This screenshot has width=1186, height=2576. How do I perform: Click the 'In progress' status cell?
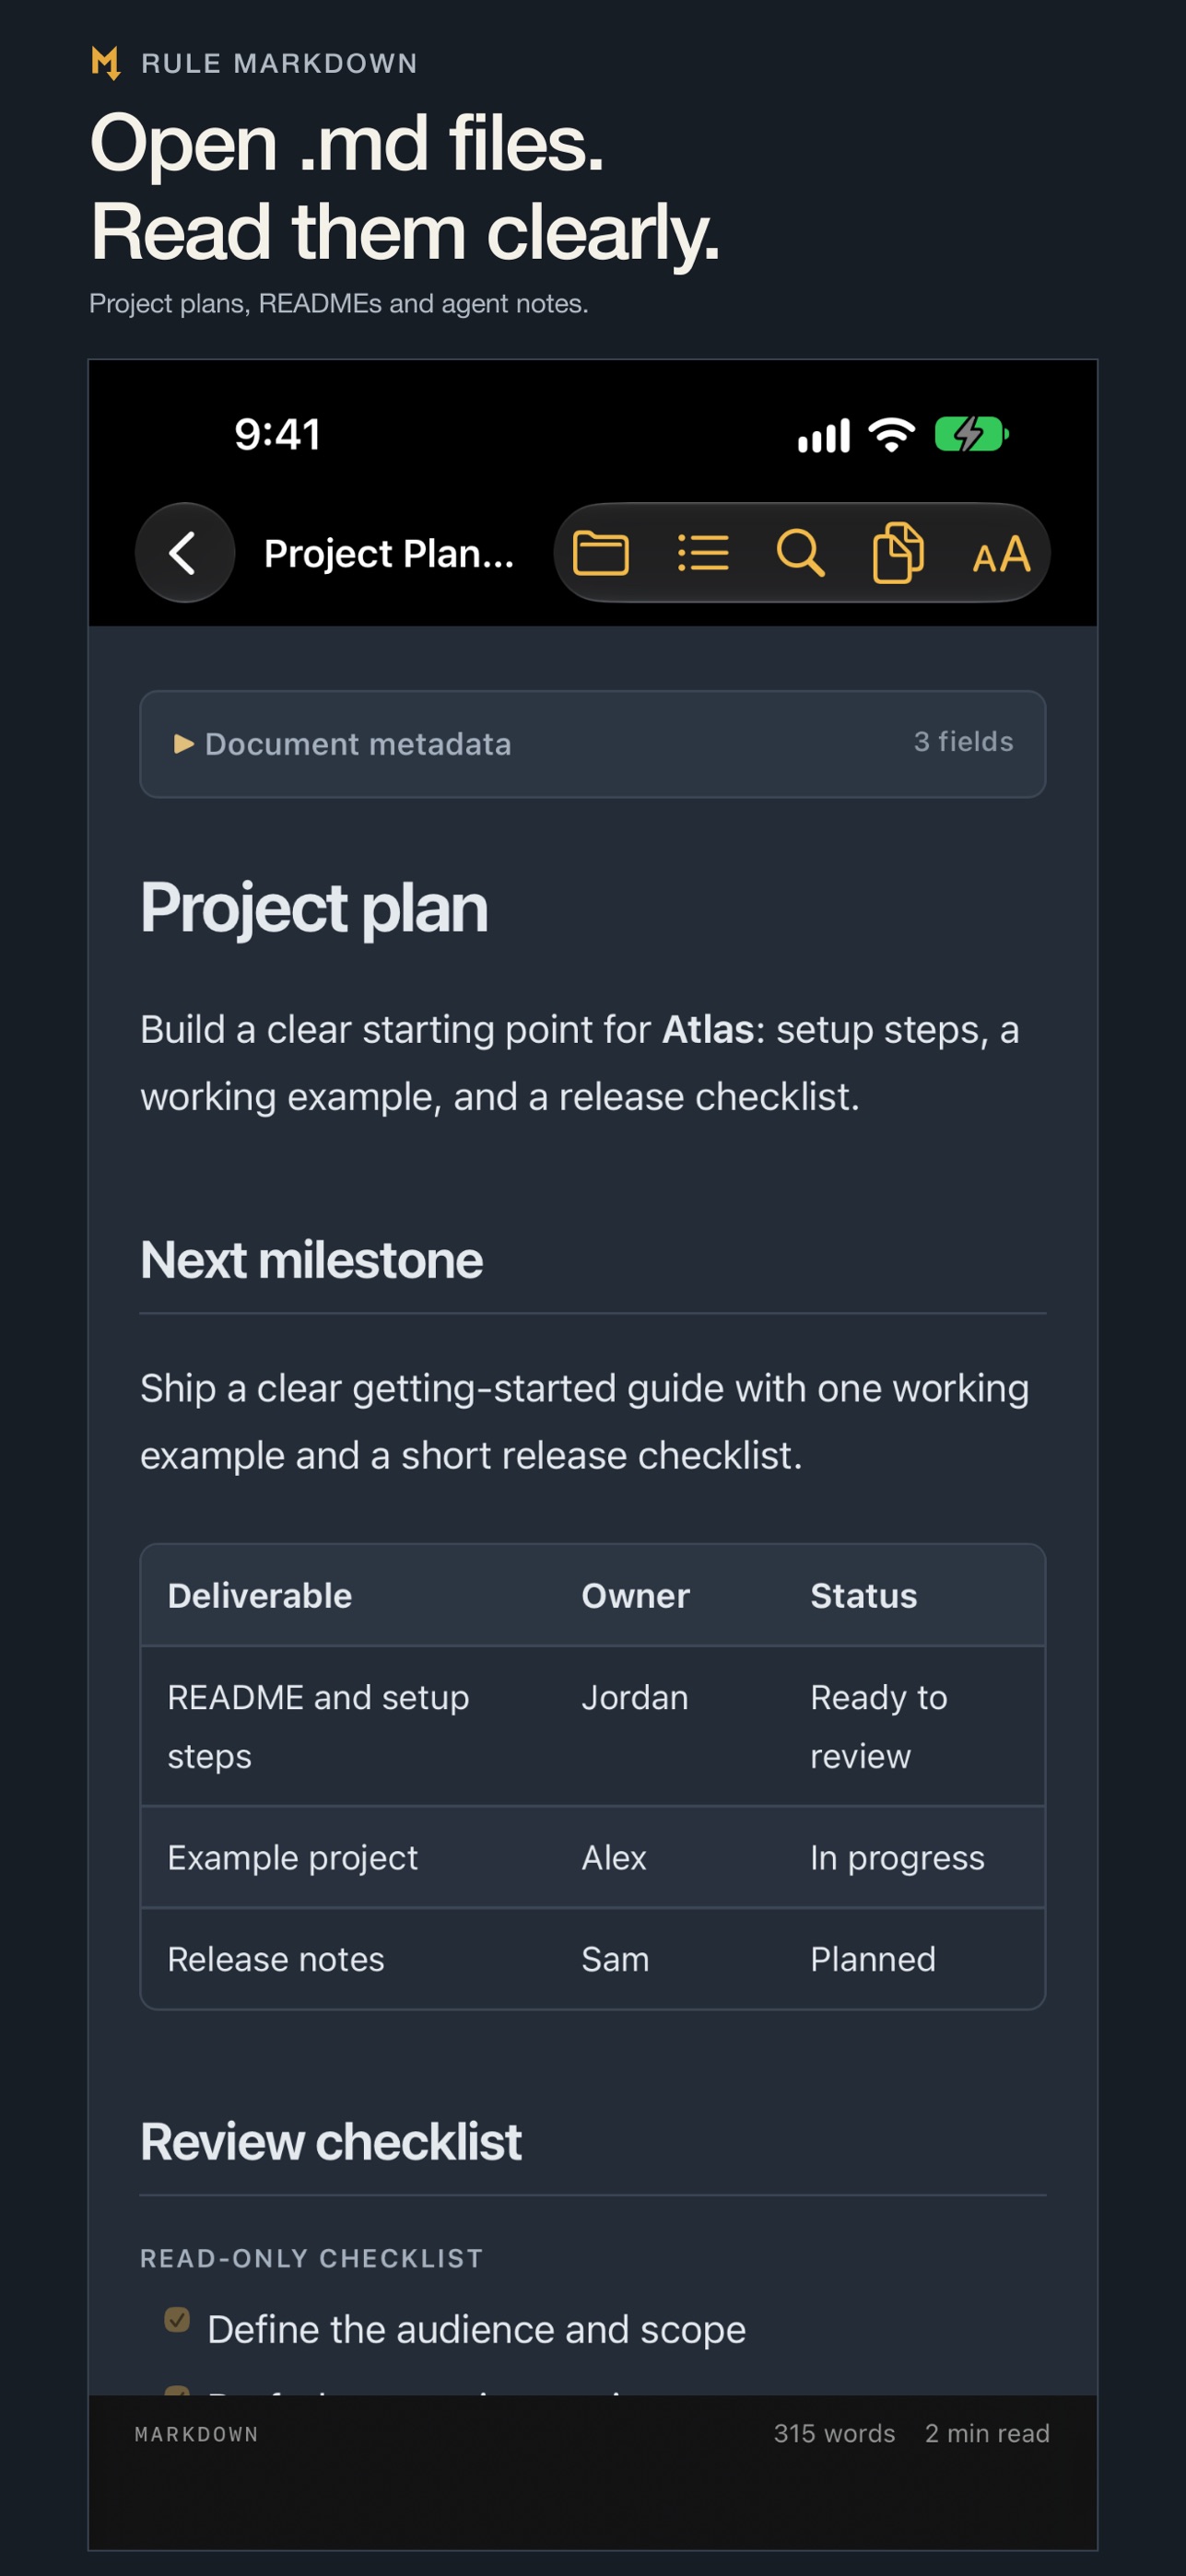[897, 1858]
